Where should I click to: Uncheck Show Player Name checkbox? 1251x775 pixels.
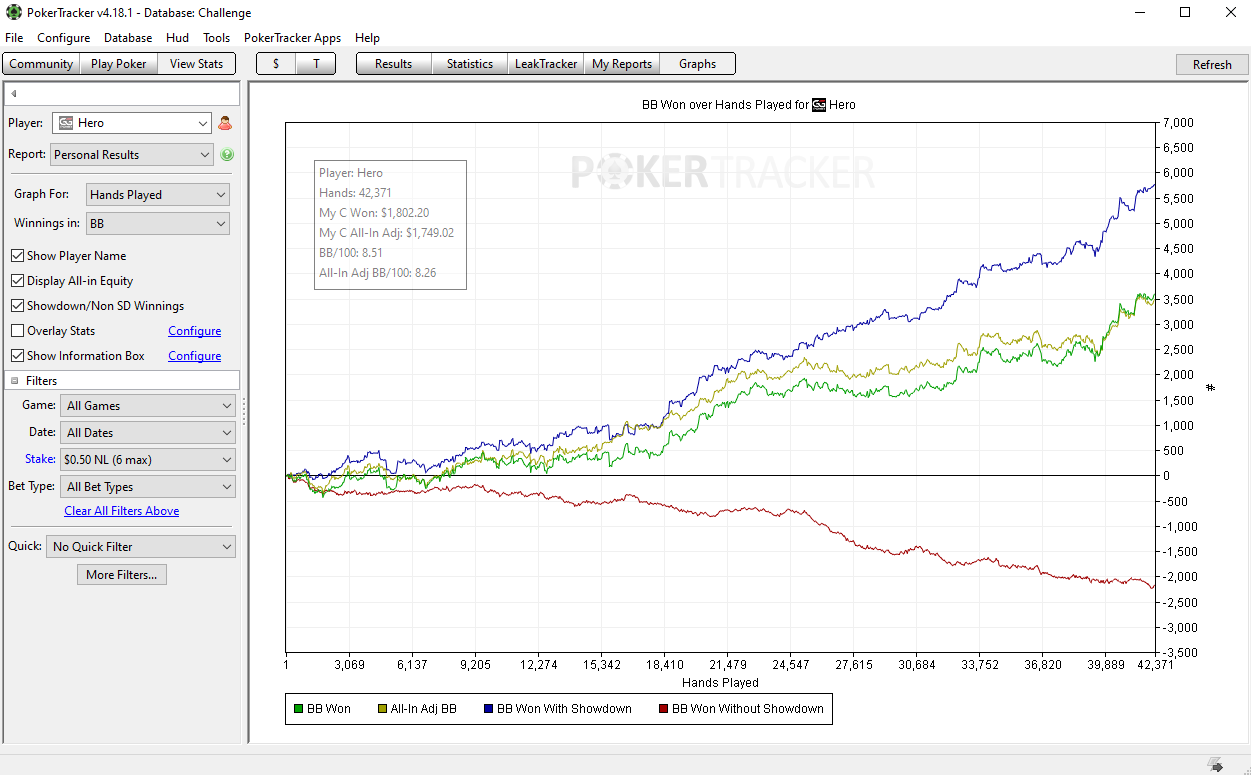click(17, 256)
